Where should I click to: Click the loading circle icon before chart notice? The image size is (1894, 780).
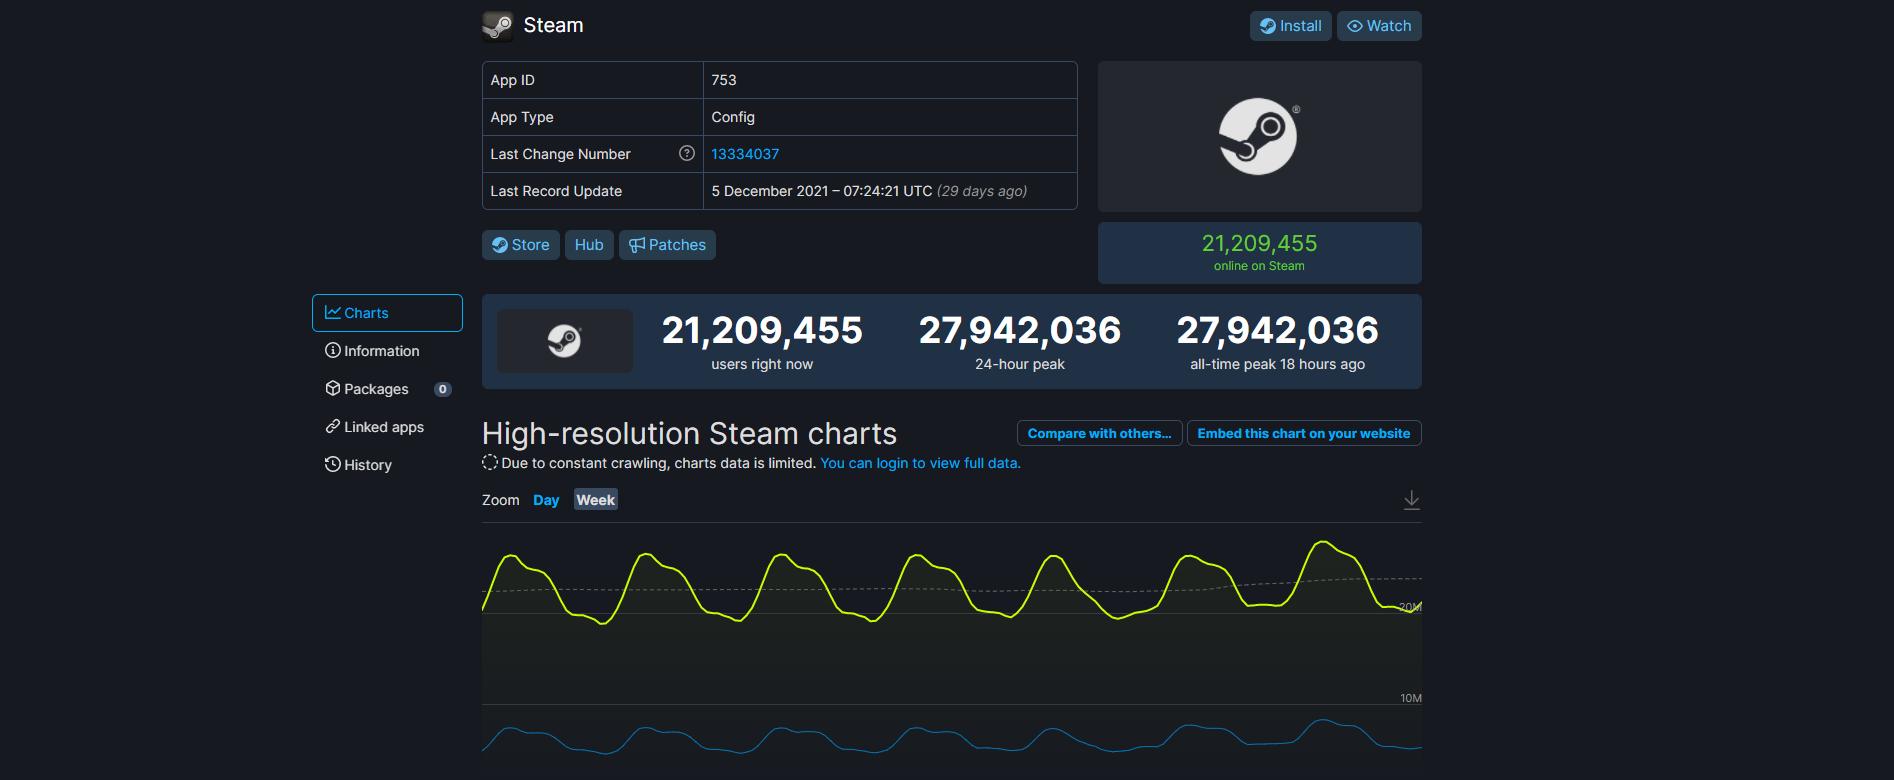(x=490, y=462)
